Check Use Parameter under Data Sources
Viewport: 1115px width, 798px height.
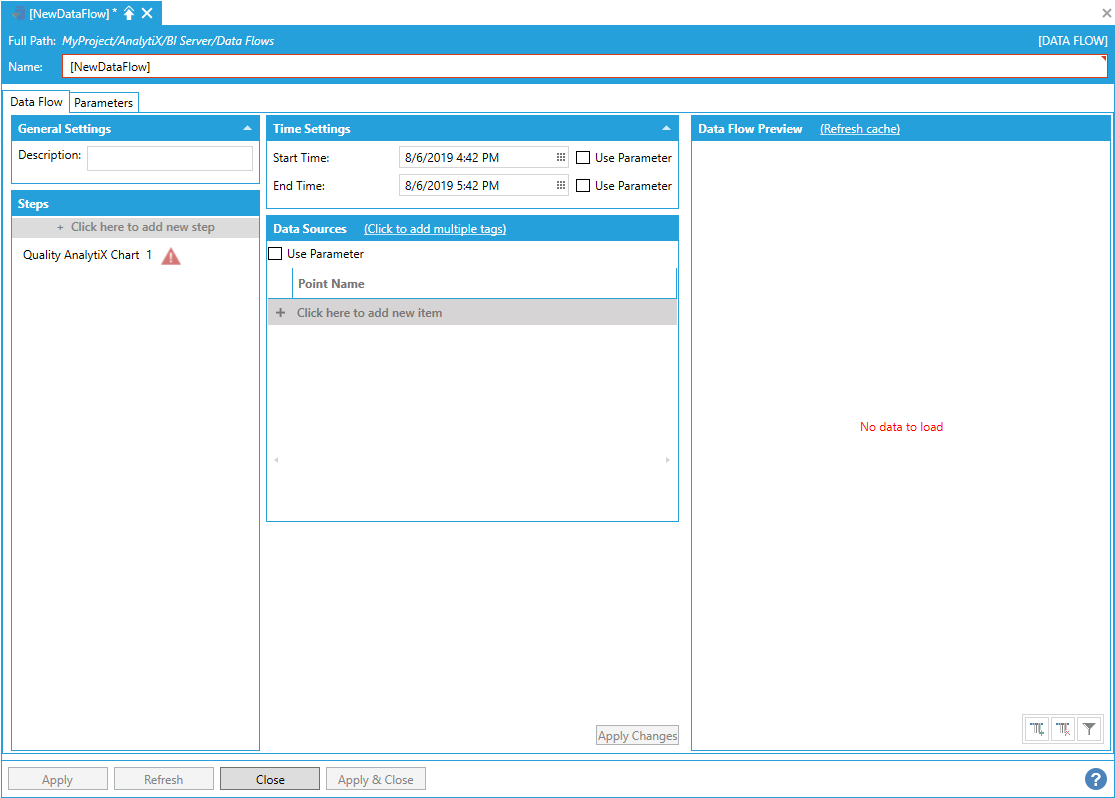point(275,254)
